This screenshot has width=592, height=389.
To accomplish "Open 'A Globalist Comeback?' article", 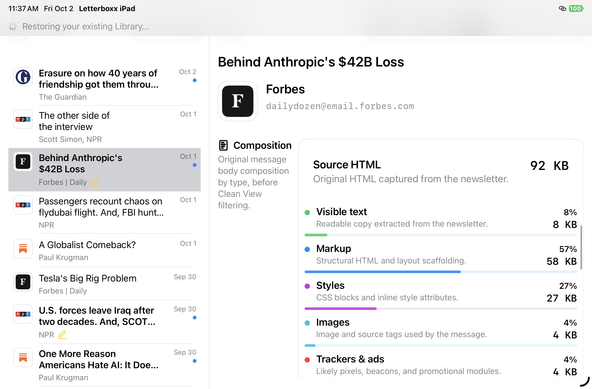I will (105, 250).
